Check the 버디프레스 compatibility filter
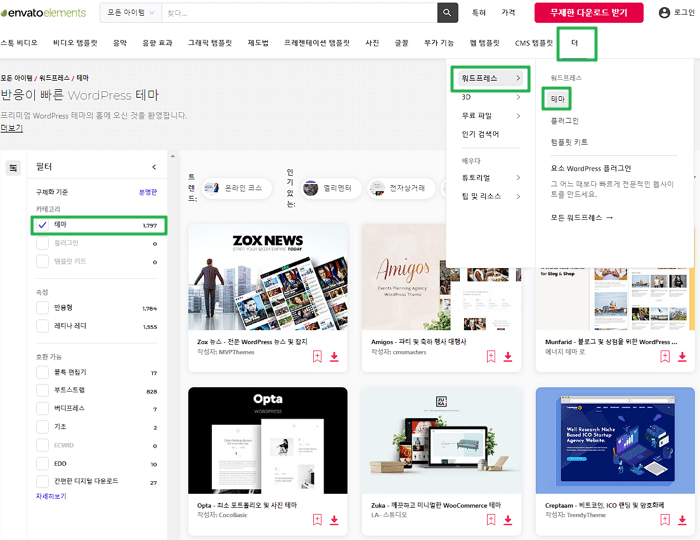 coord(42,409)
